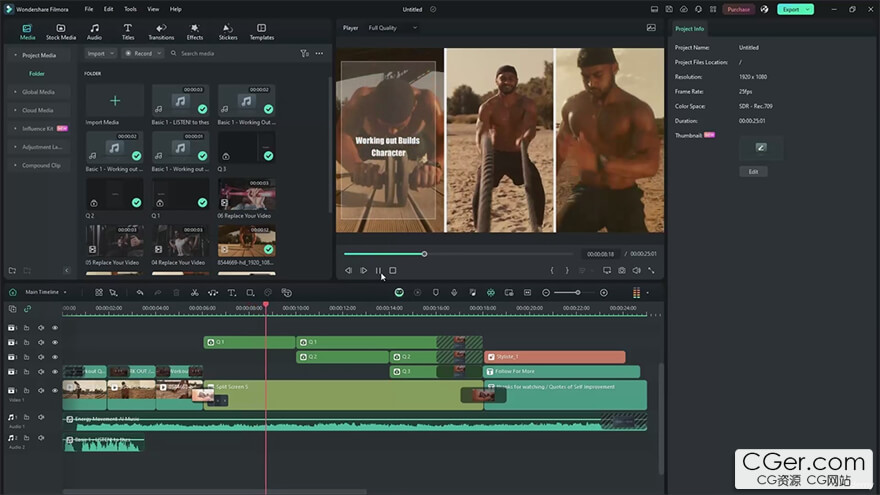Toggle the timeline link icon
Viewport: 880px width, 495px height.
coord(27,309)
